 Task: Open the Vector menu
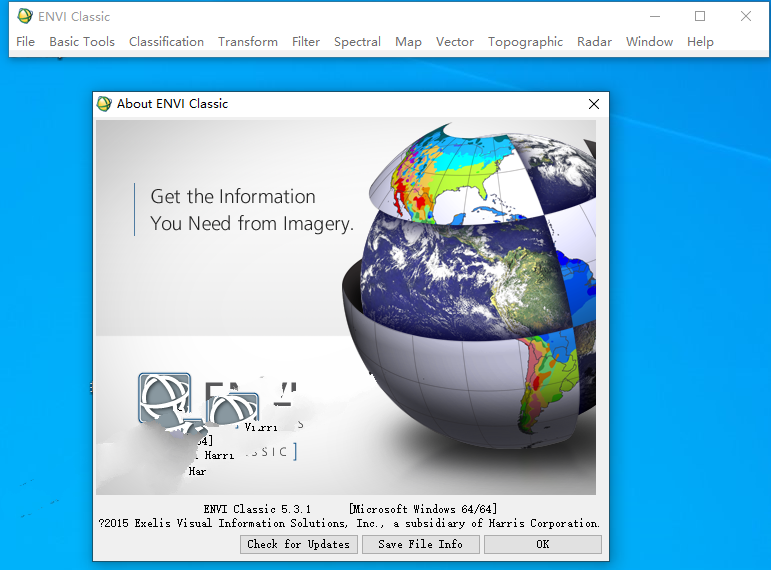click(x=455, y=42)
